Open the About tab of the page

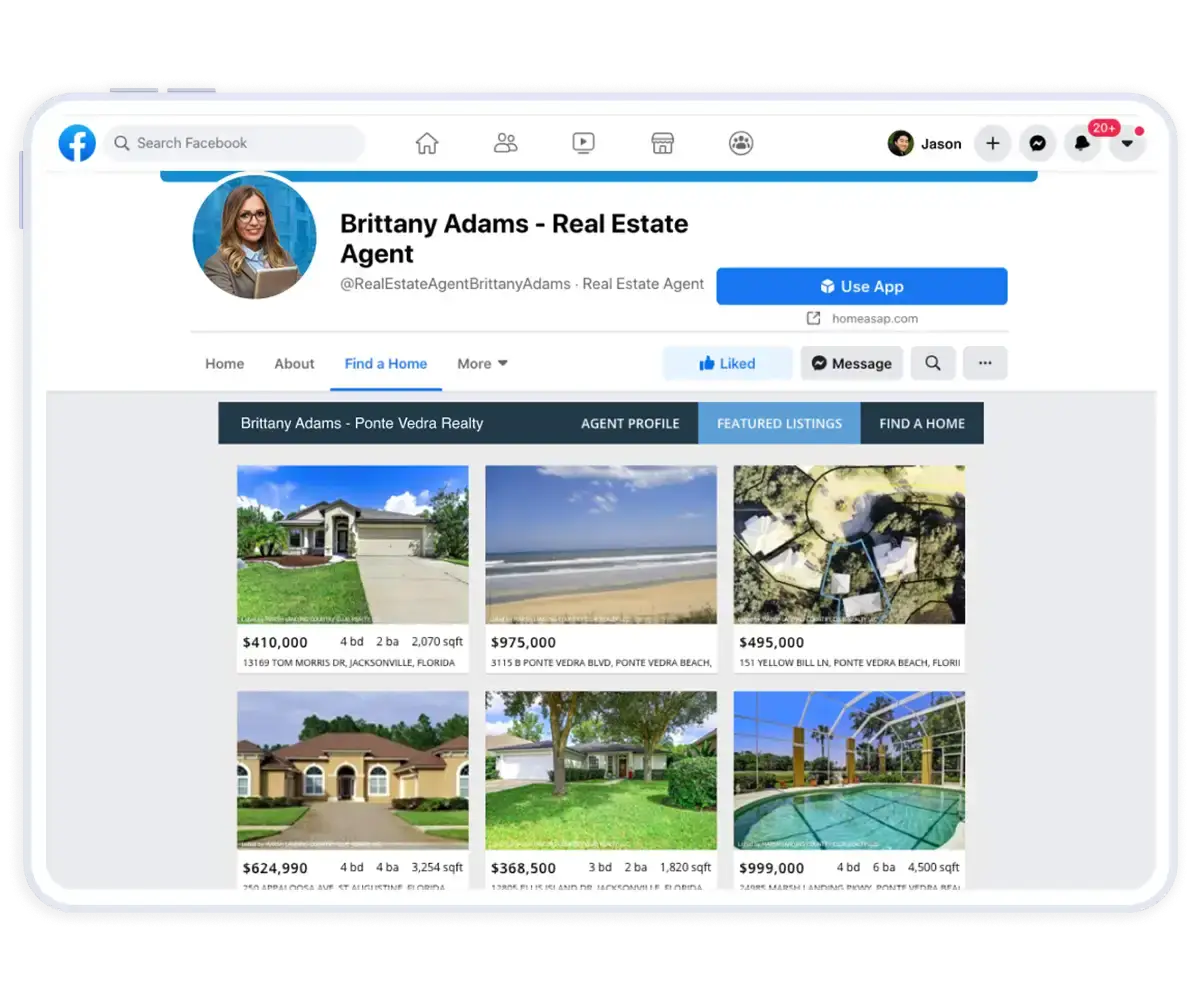293,363
